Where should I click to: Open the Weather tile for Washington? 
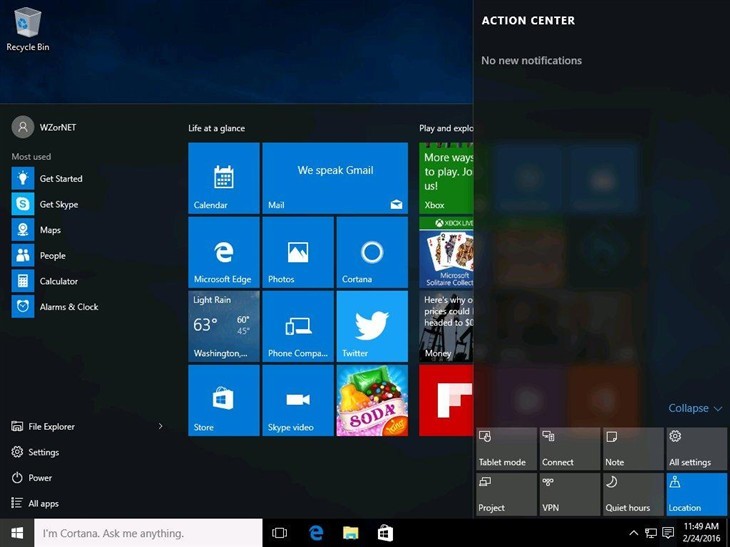tap(224, 326)
